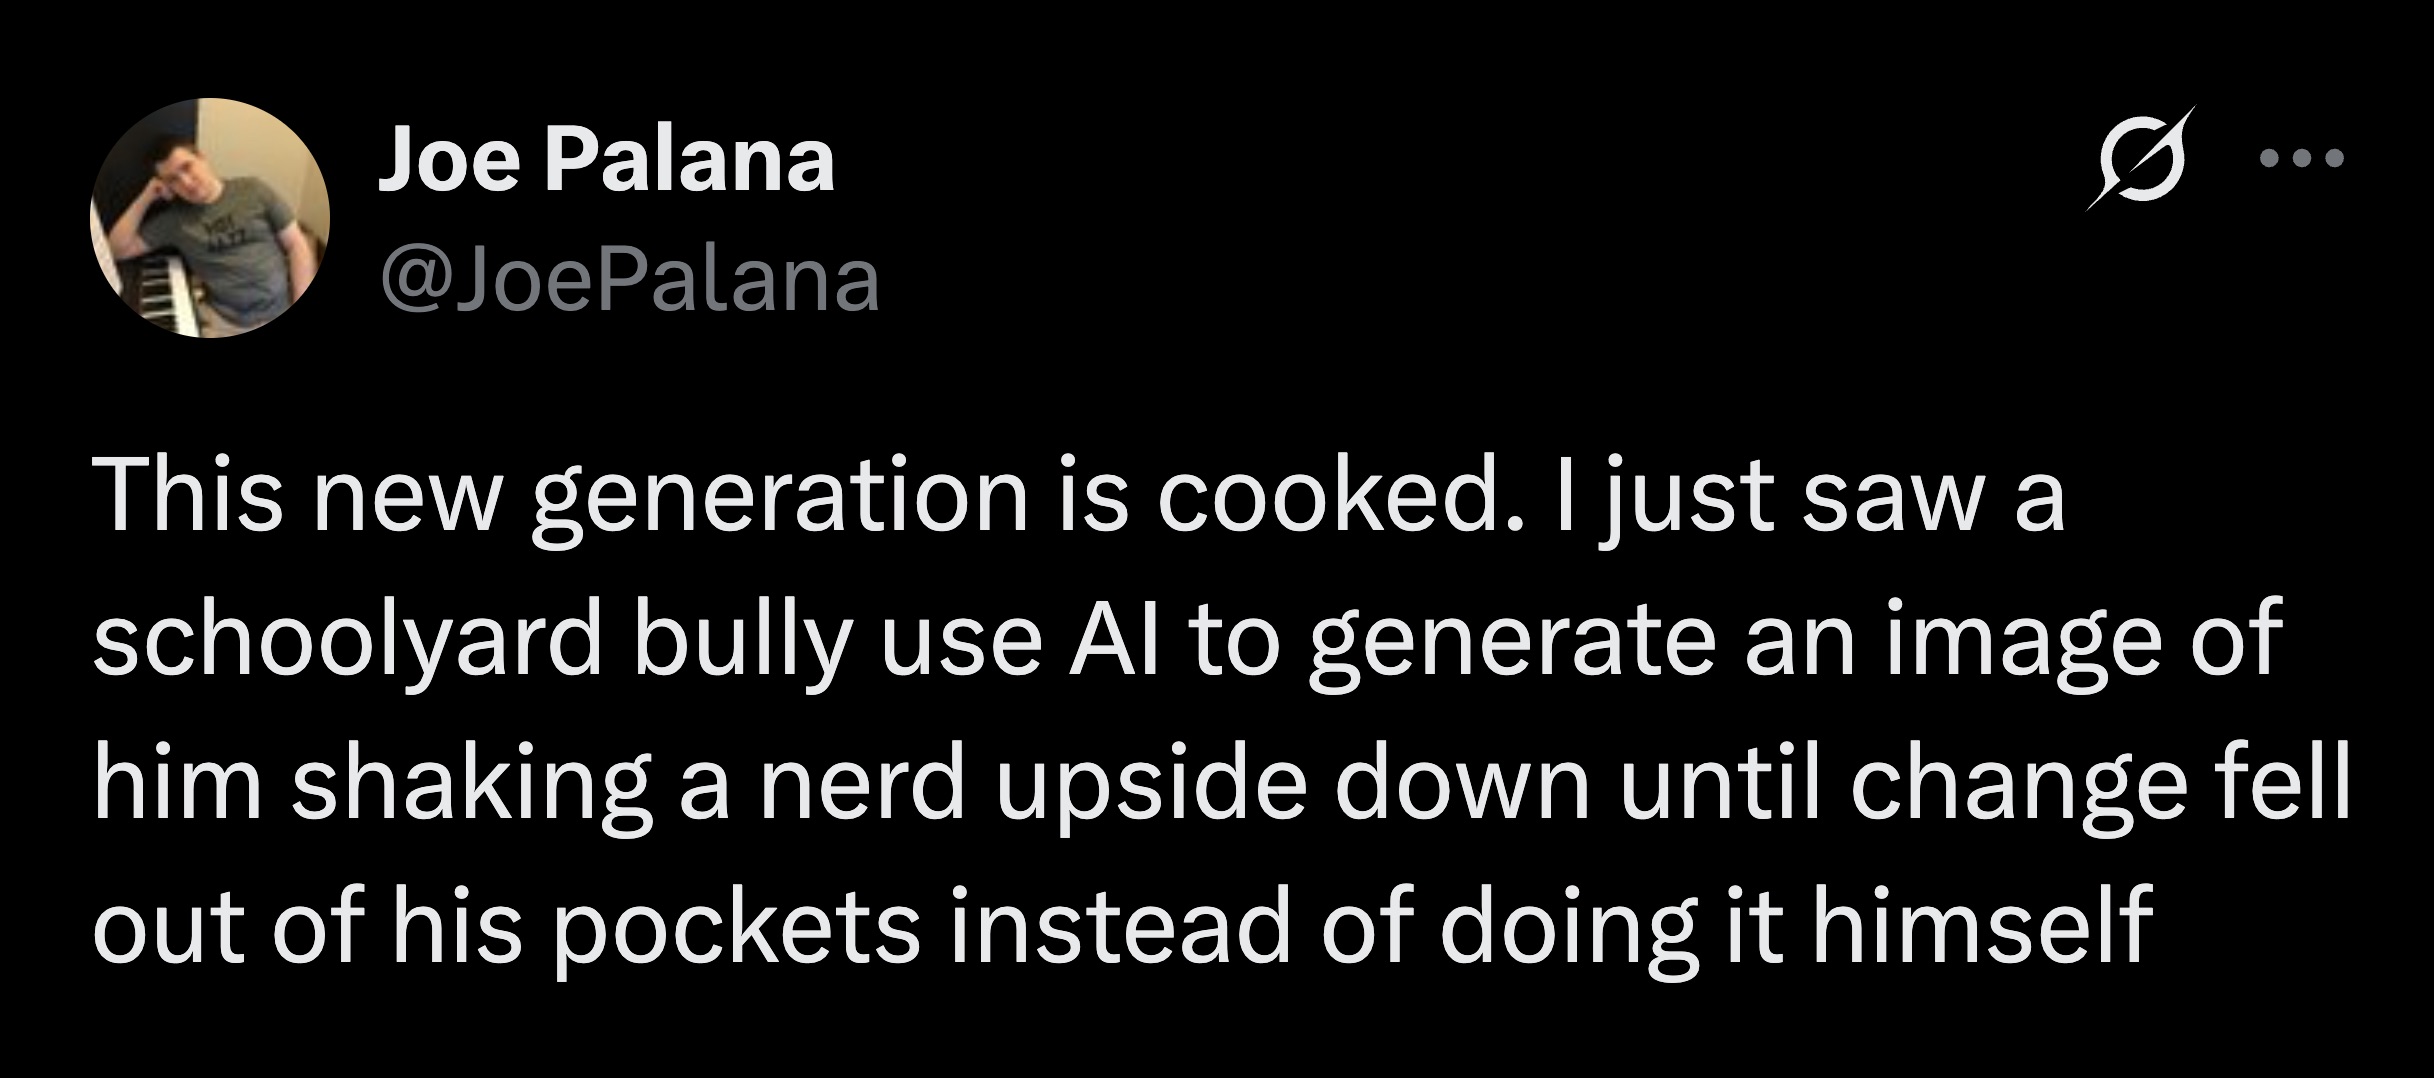This screenshot has width=2434, height=1078.
Task: Open the @JoePalana handle link
Action: [628, 282]
